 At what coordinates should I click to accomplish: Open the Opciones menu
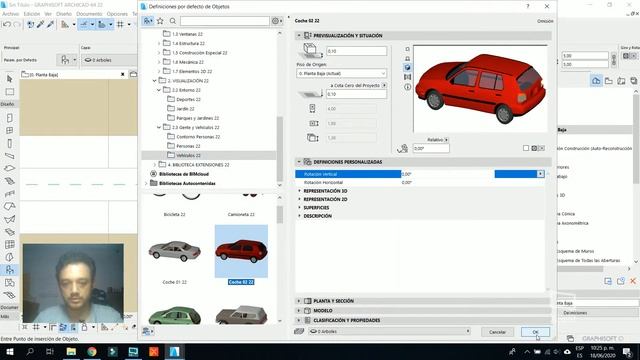coord(117,14)
